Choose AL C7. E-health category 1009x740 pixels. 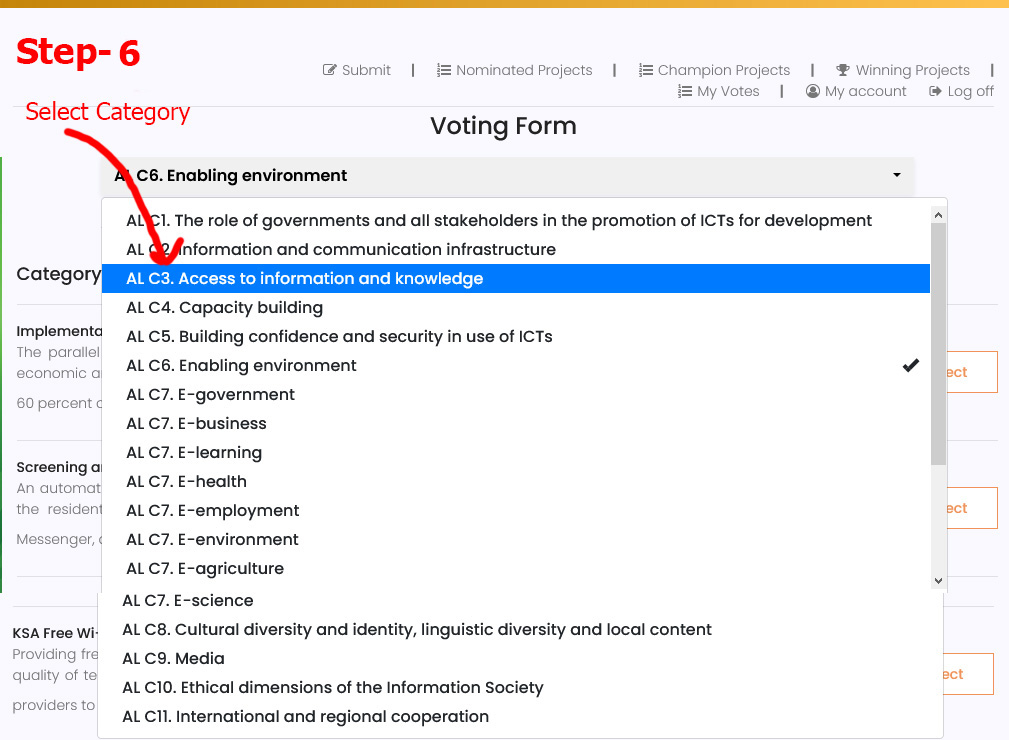click(x=515, y=481)
